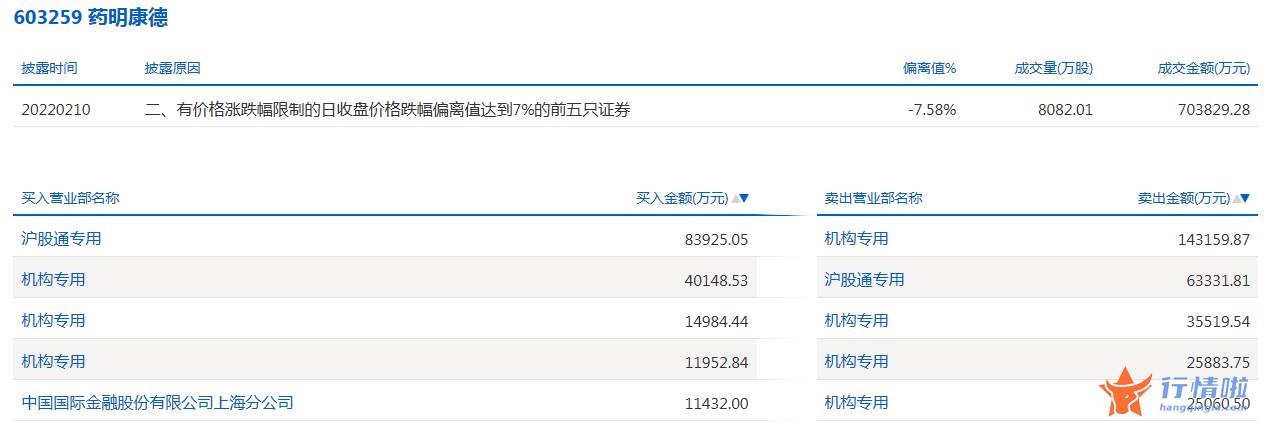The image size is (1264, 422).
Task: Open 机构专用 seller with 35519.54
Action: [856, 321]
